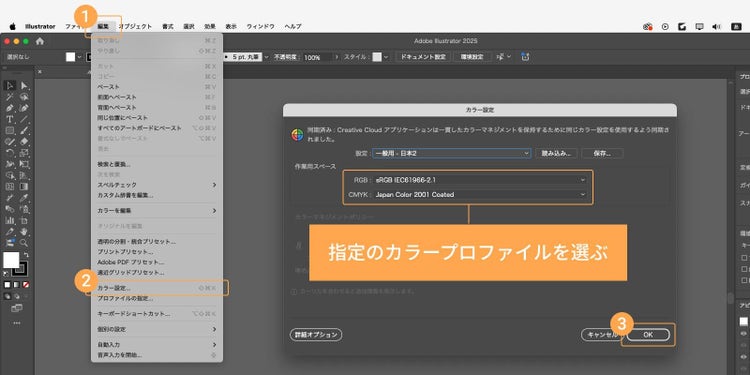Open the スタイル dropdown arrow
Screen dimensions: 750x375
pos(386,57)
